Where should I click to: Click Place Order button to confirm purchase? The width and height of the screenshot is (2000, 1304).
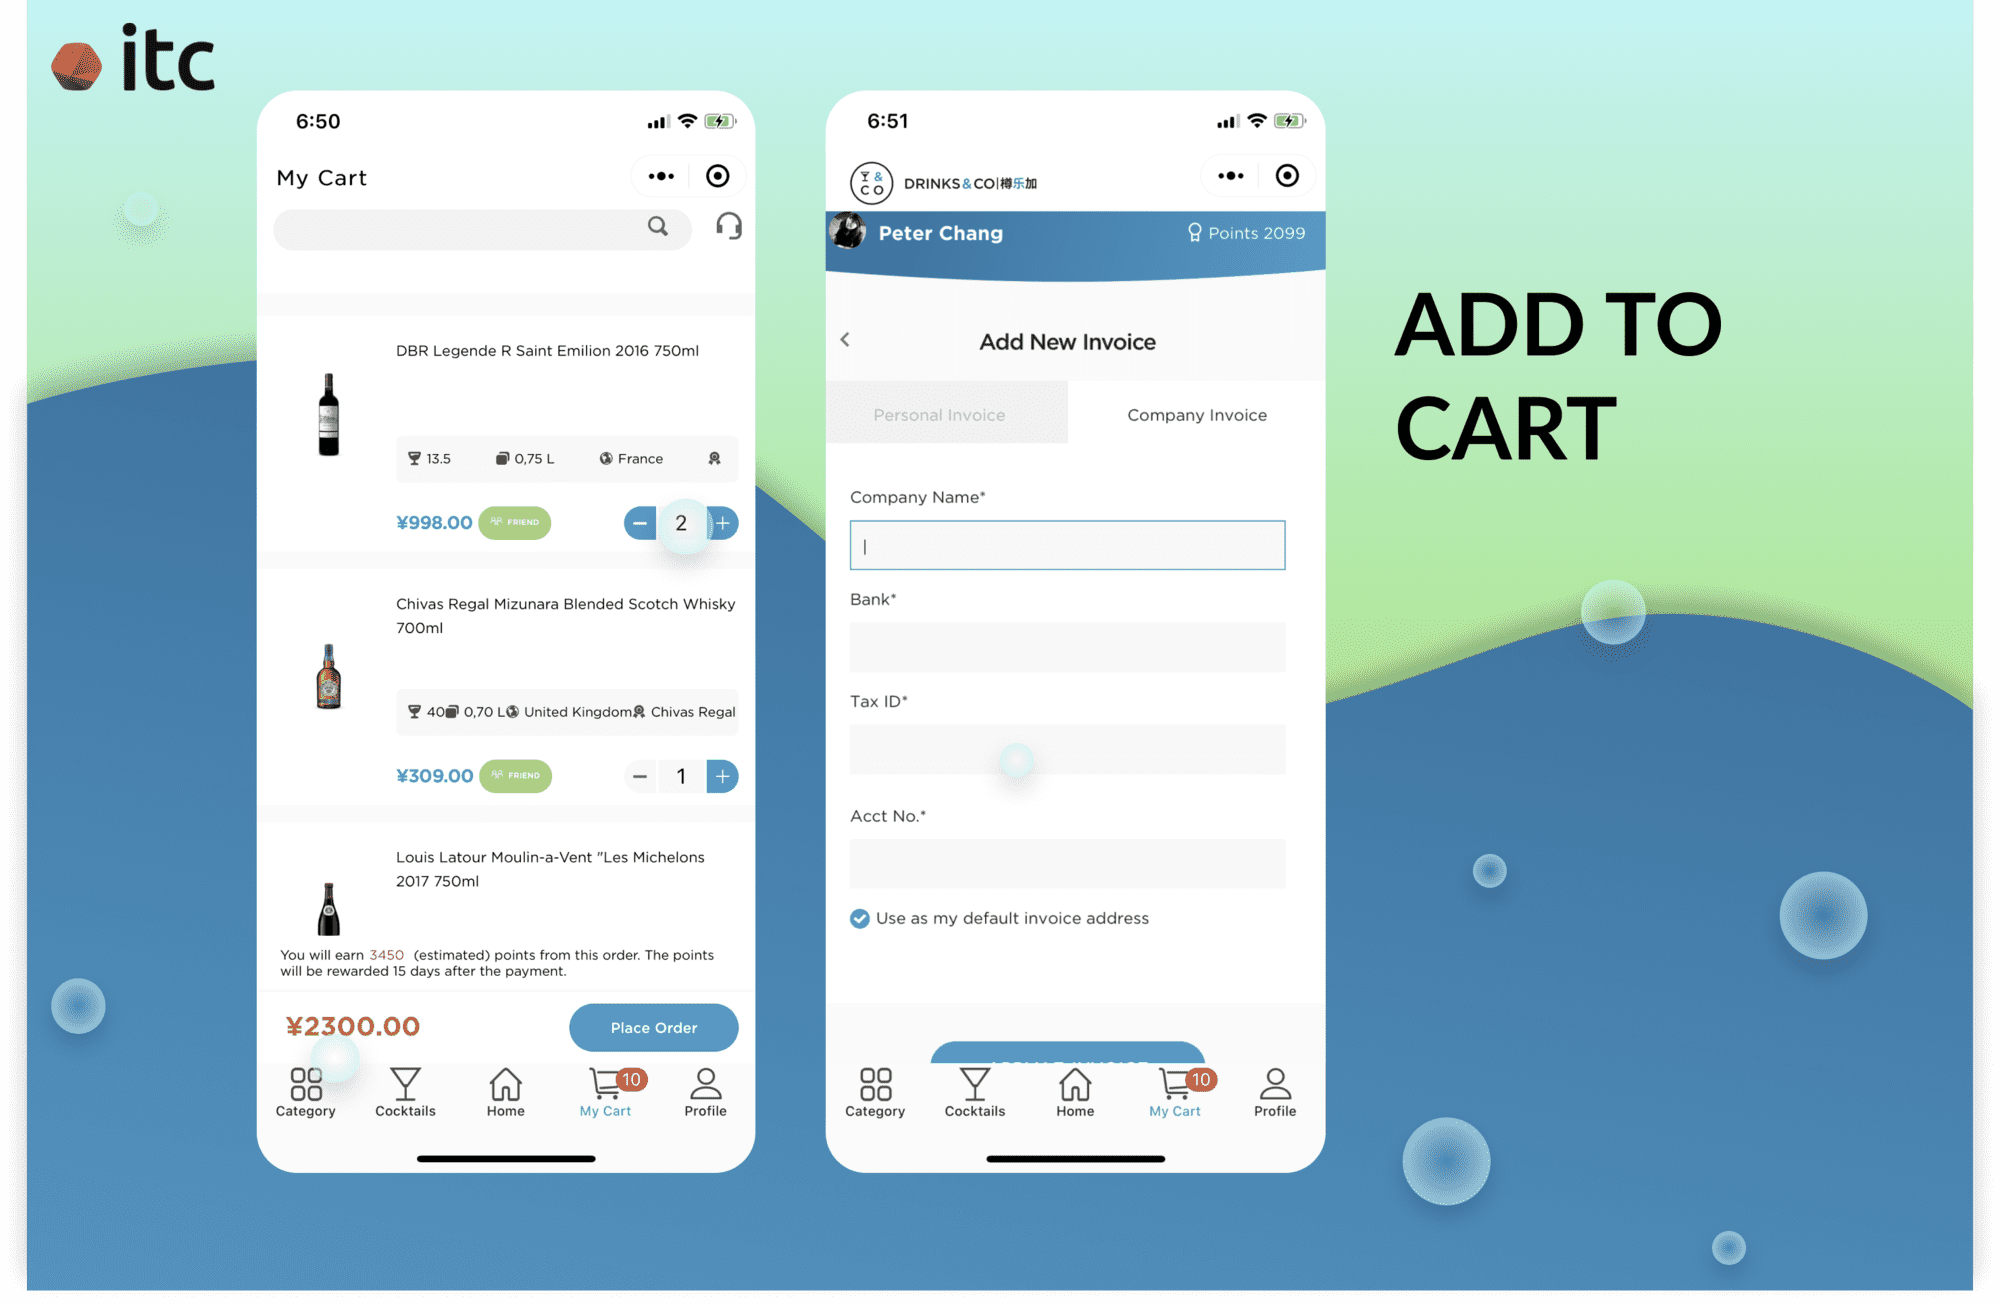[x=653, y=1027]
